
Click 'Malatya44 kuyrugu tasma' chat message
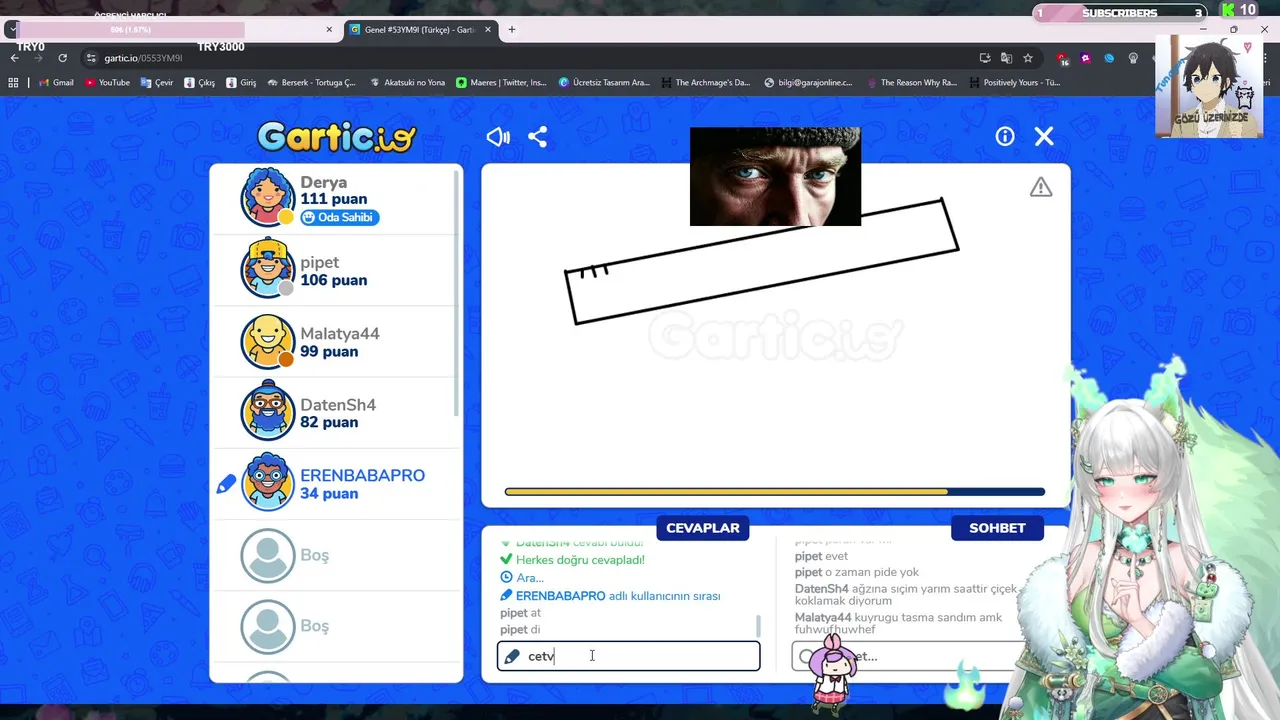point(898,623)
